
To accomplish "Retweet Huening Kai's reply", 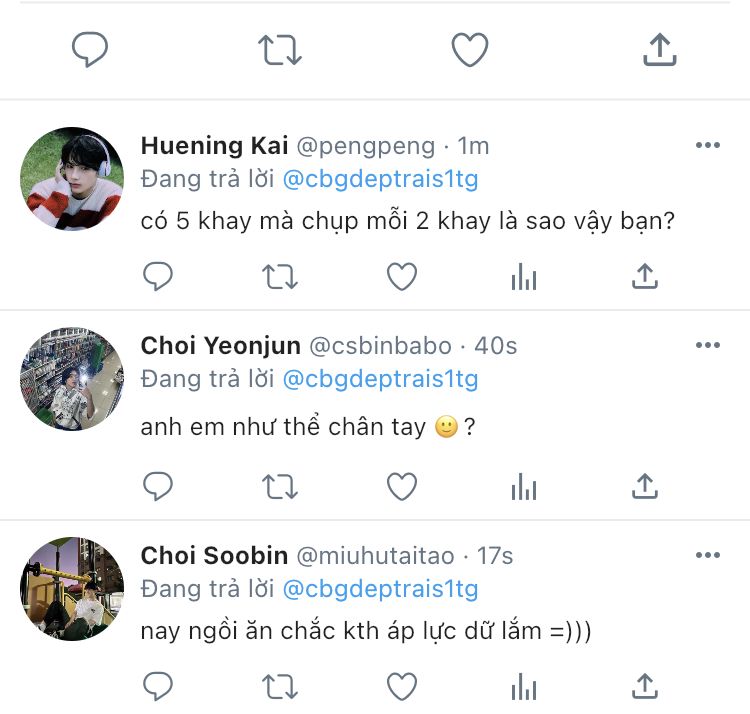I will tap(279, 277).
